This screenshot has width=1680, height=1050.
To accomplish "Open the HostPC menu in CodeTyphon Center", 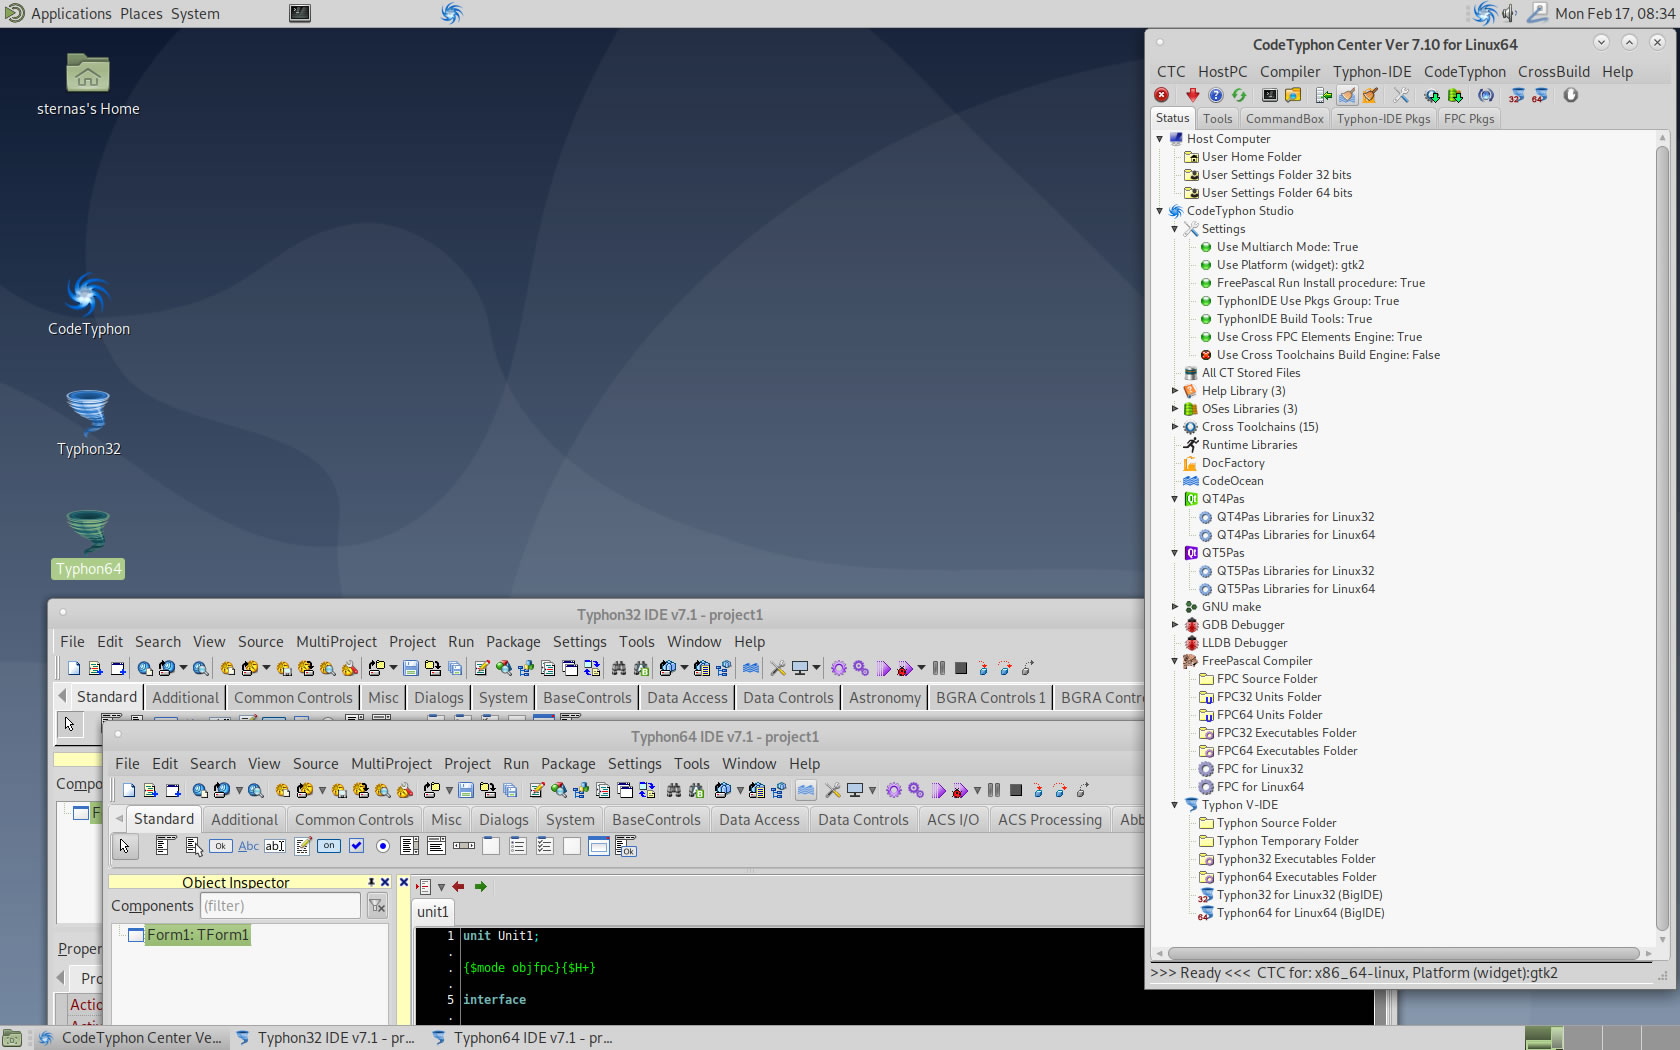I will [1222, 72].
